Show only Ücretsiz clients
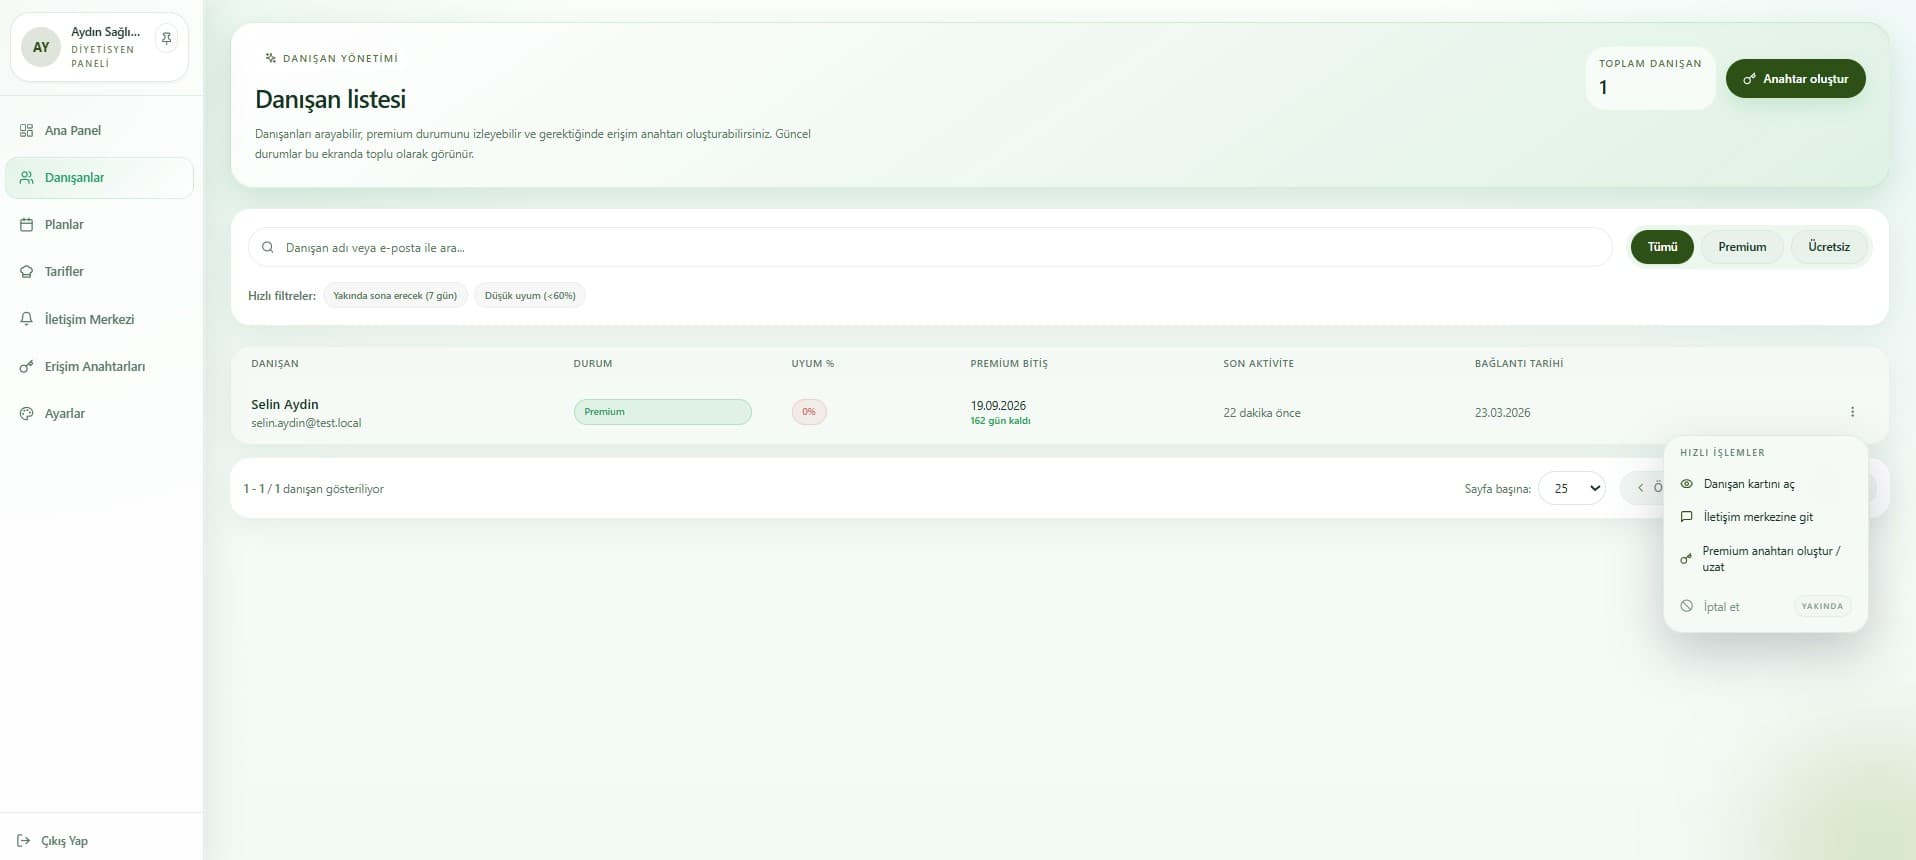 pos(1828,247)
